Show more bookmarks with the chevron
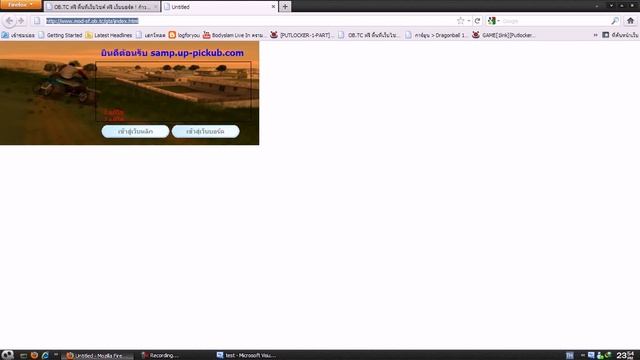The height and width of the screenshot is (360, 640). pos(595,36)
